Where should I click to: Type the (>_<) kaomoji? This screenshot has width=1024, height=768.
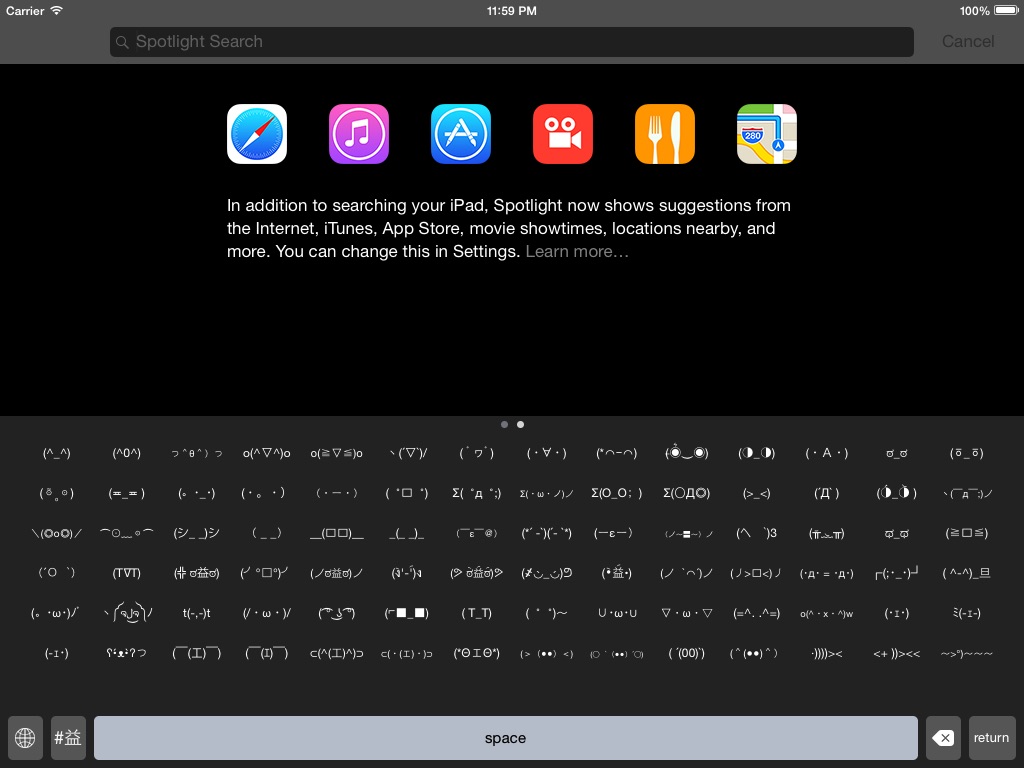tap(757, 493)
